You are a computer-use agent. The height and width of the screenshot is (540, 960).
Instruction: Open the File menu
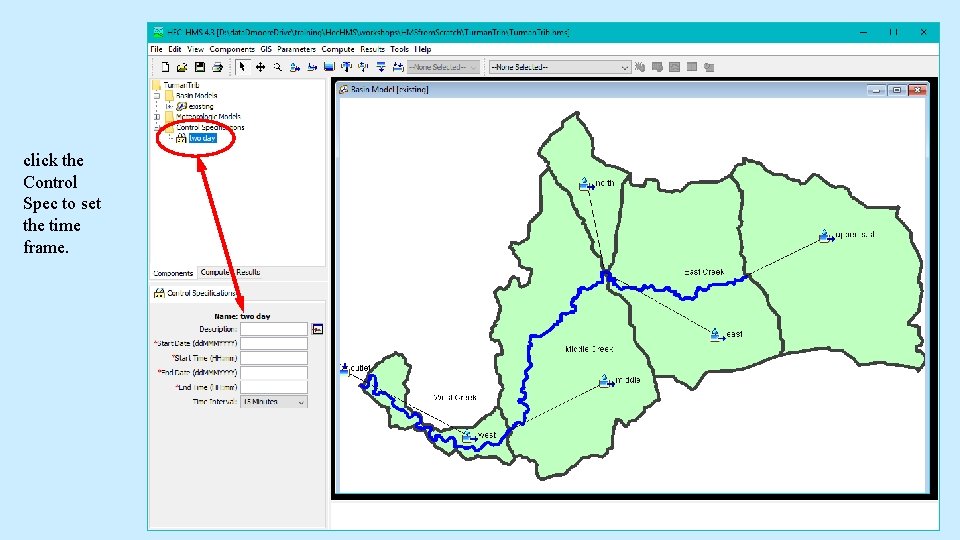coord(157,49)
